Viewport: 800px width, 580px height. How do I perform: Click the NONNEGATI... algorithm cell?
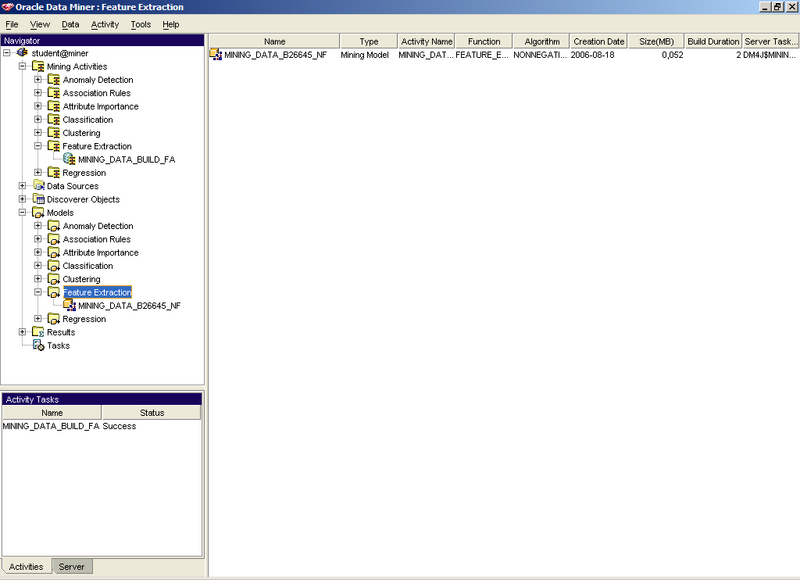pyautogui.click(x=540, y=55)
